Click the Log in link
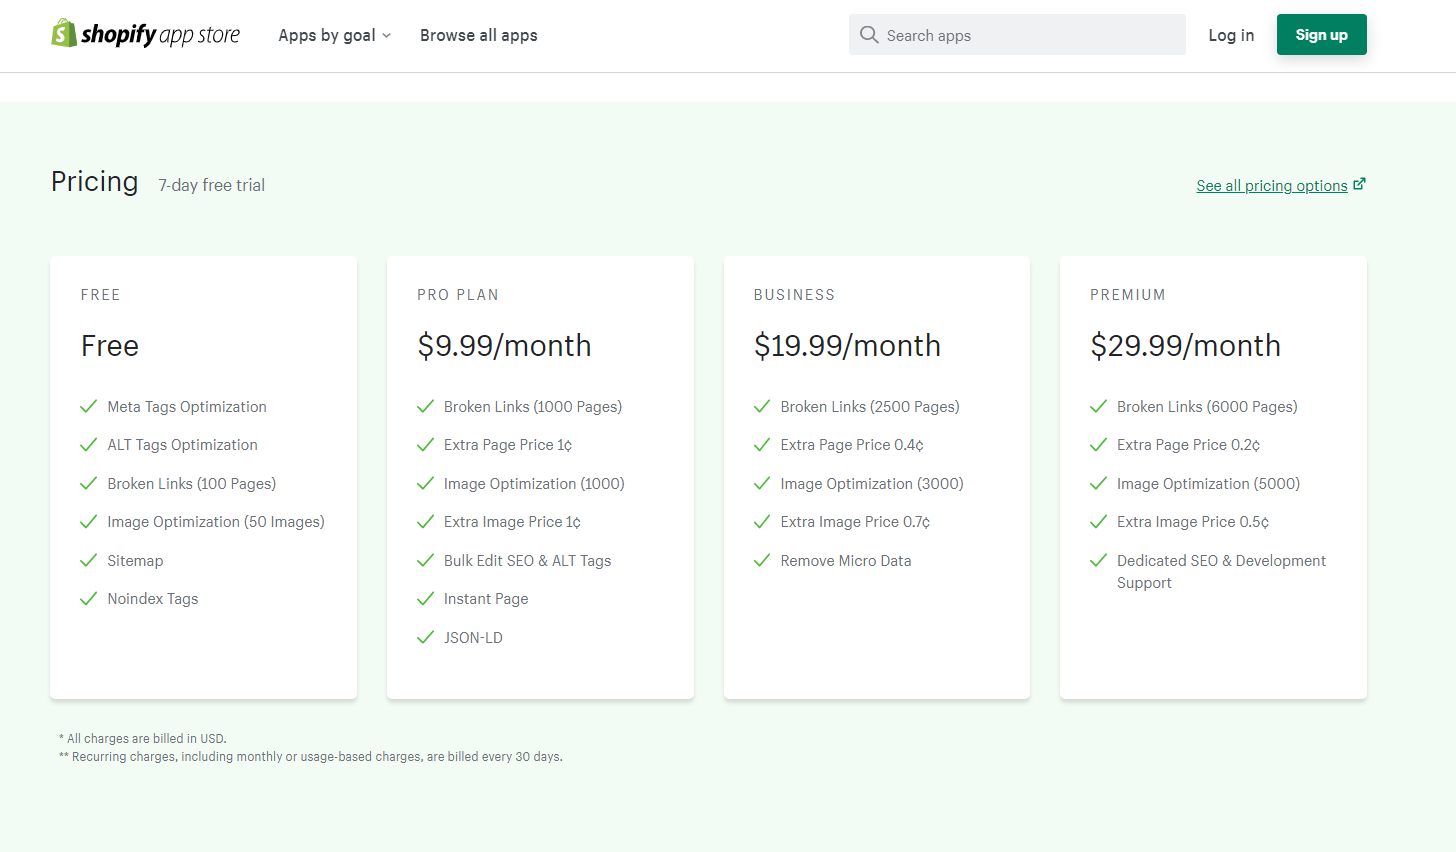This screenshot has width=1456, height=852. tap(1231, 35)
